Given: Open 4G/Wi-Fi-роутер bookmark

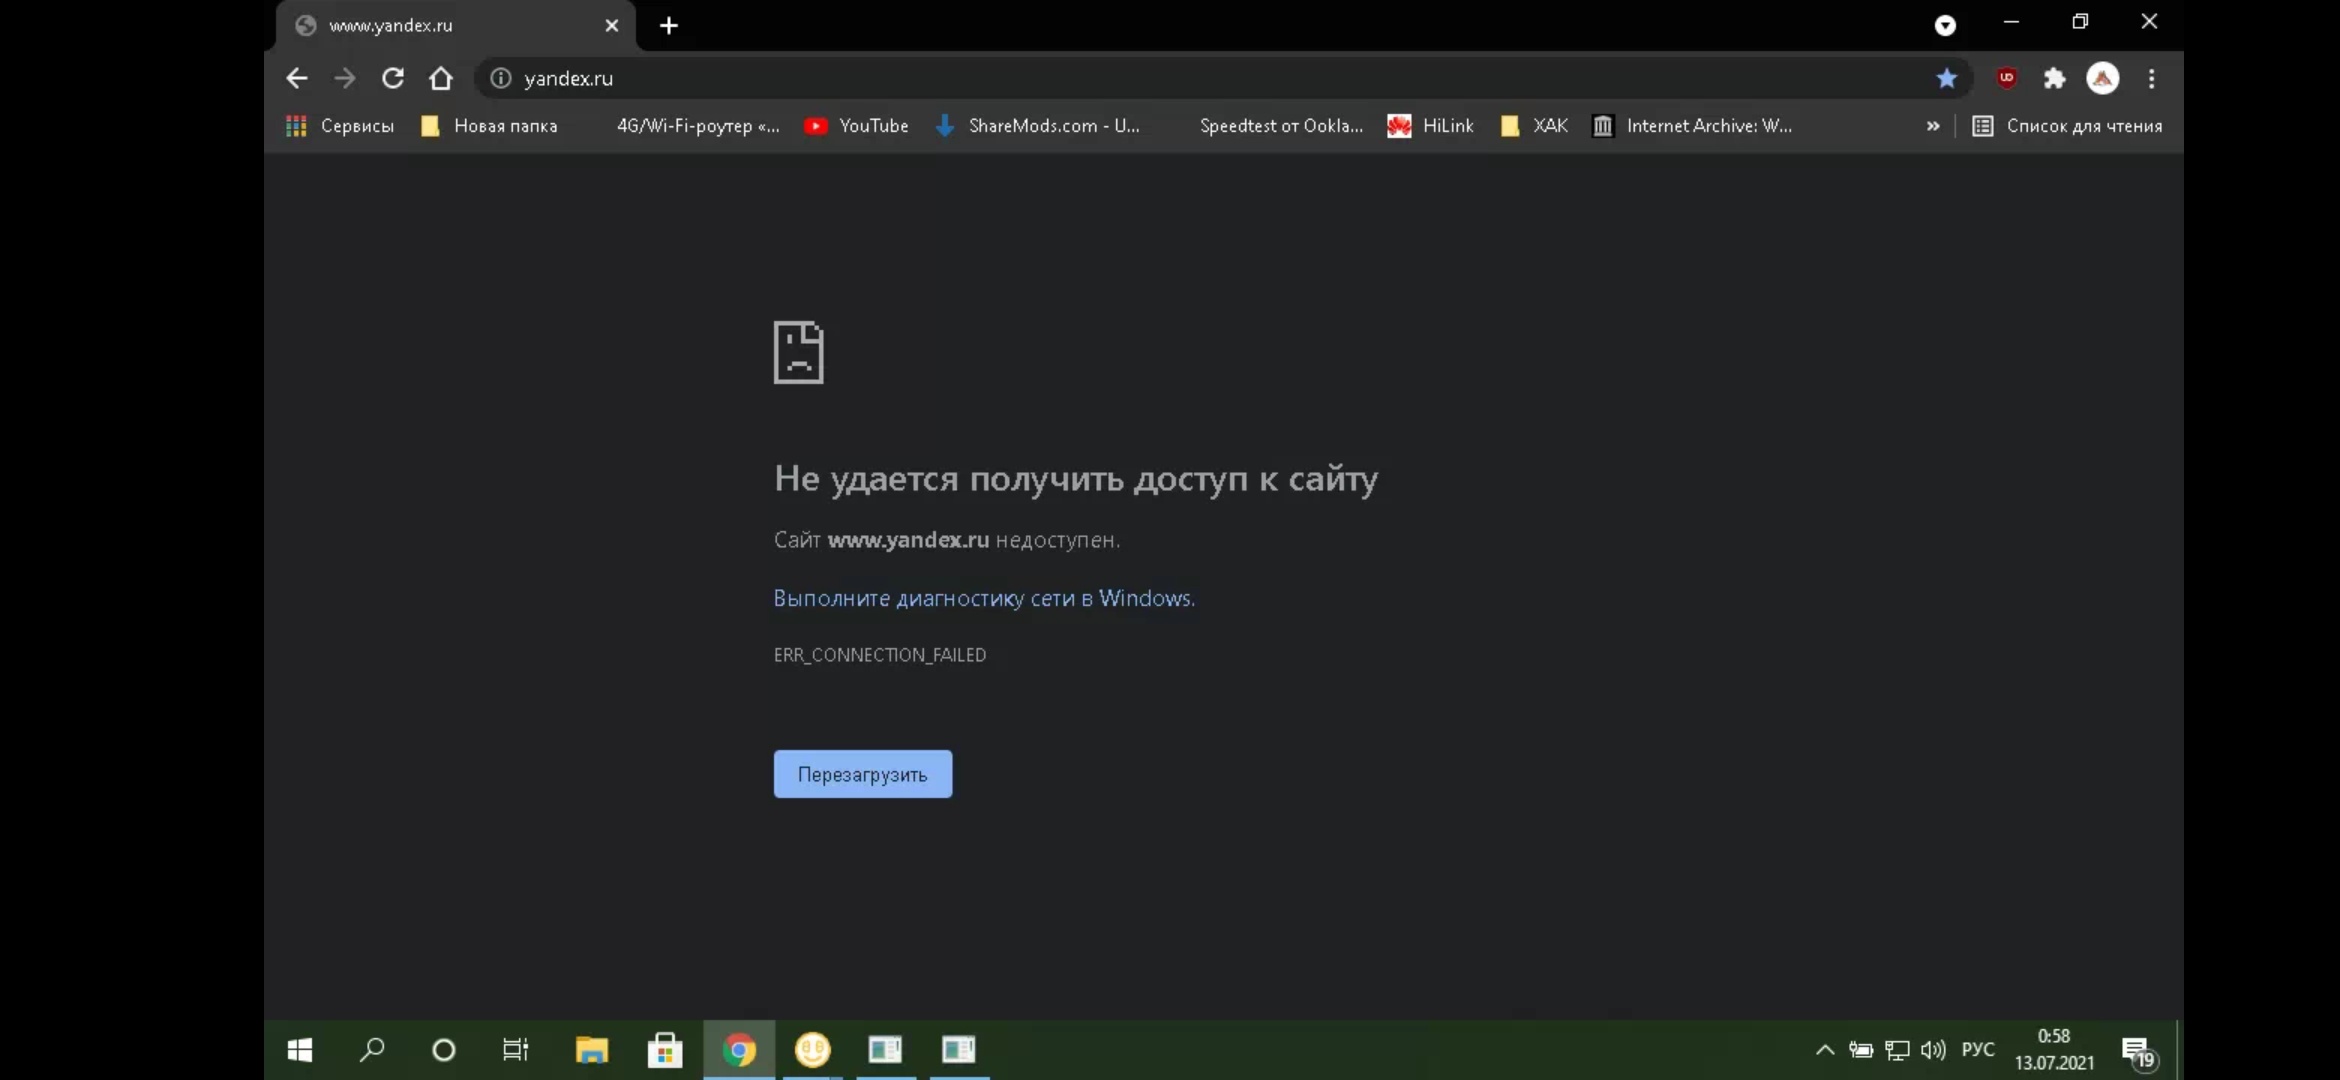Looking at the screenshot, I should pyautogui.click(x=697, y=126).
